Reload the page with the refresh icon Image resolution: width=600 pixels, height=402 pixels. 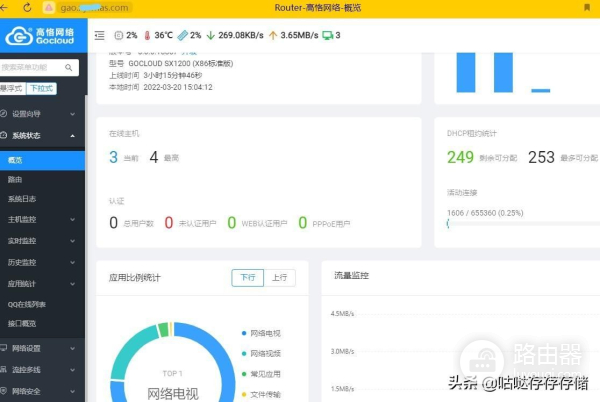(27, 8)
